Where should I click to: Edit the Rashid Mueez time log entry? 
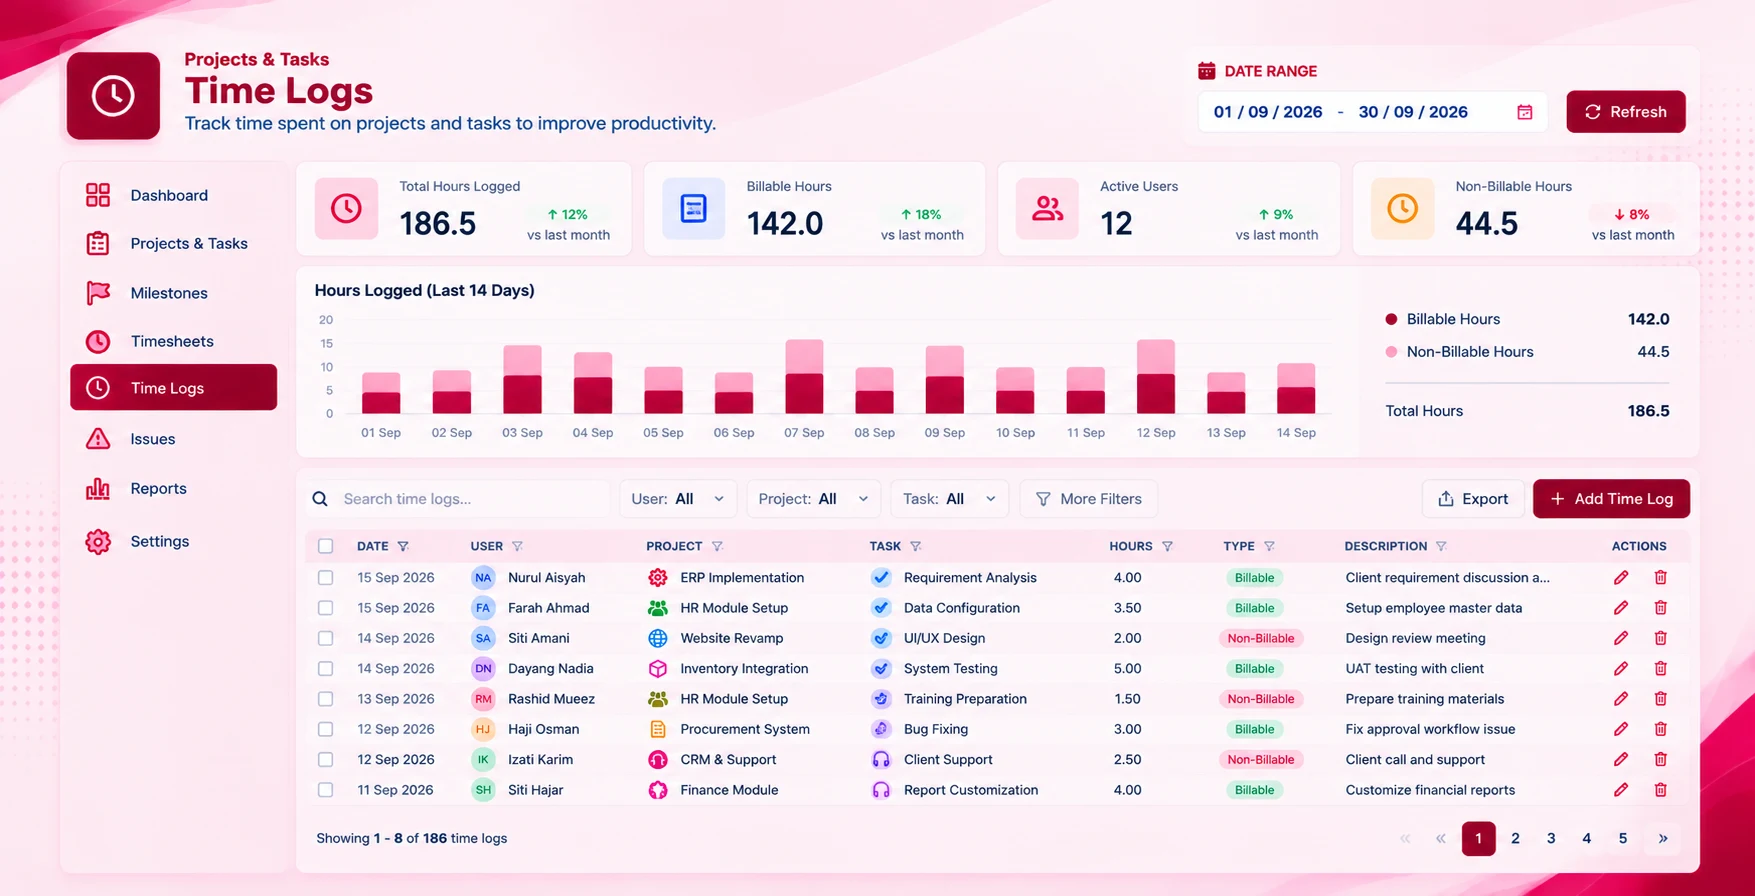pyautogui.click(x=1621, y=699)
